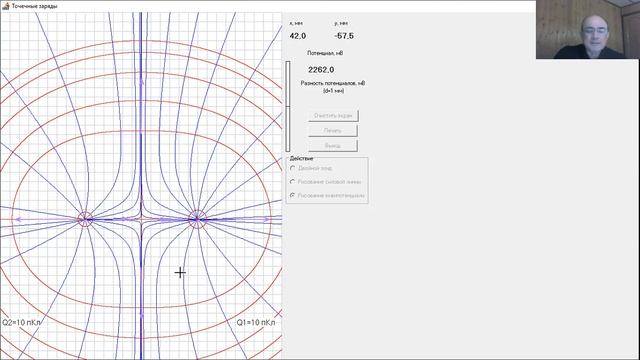Click the app icon in the title bar
Image resolution: width=640 pixels, height=360 pixels.
6,6
